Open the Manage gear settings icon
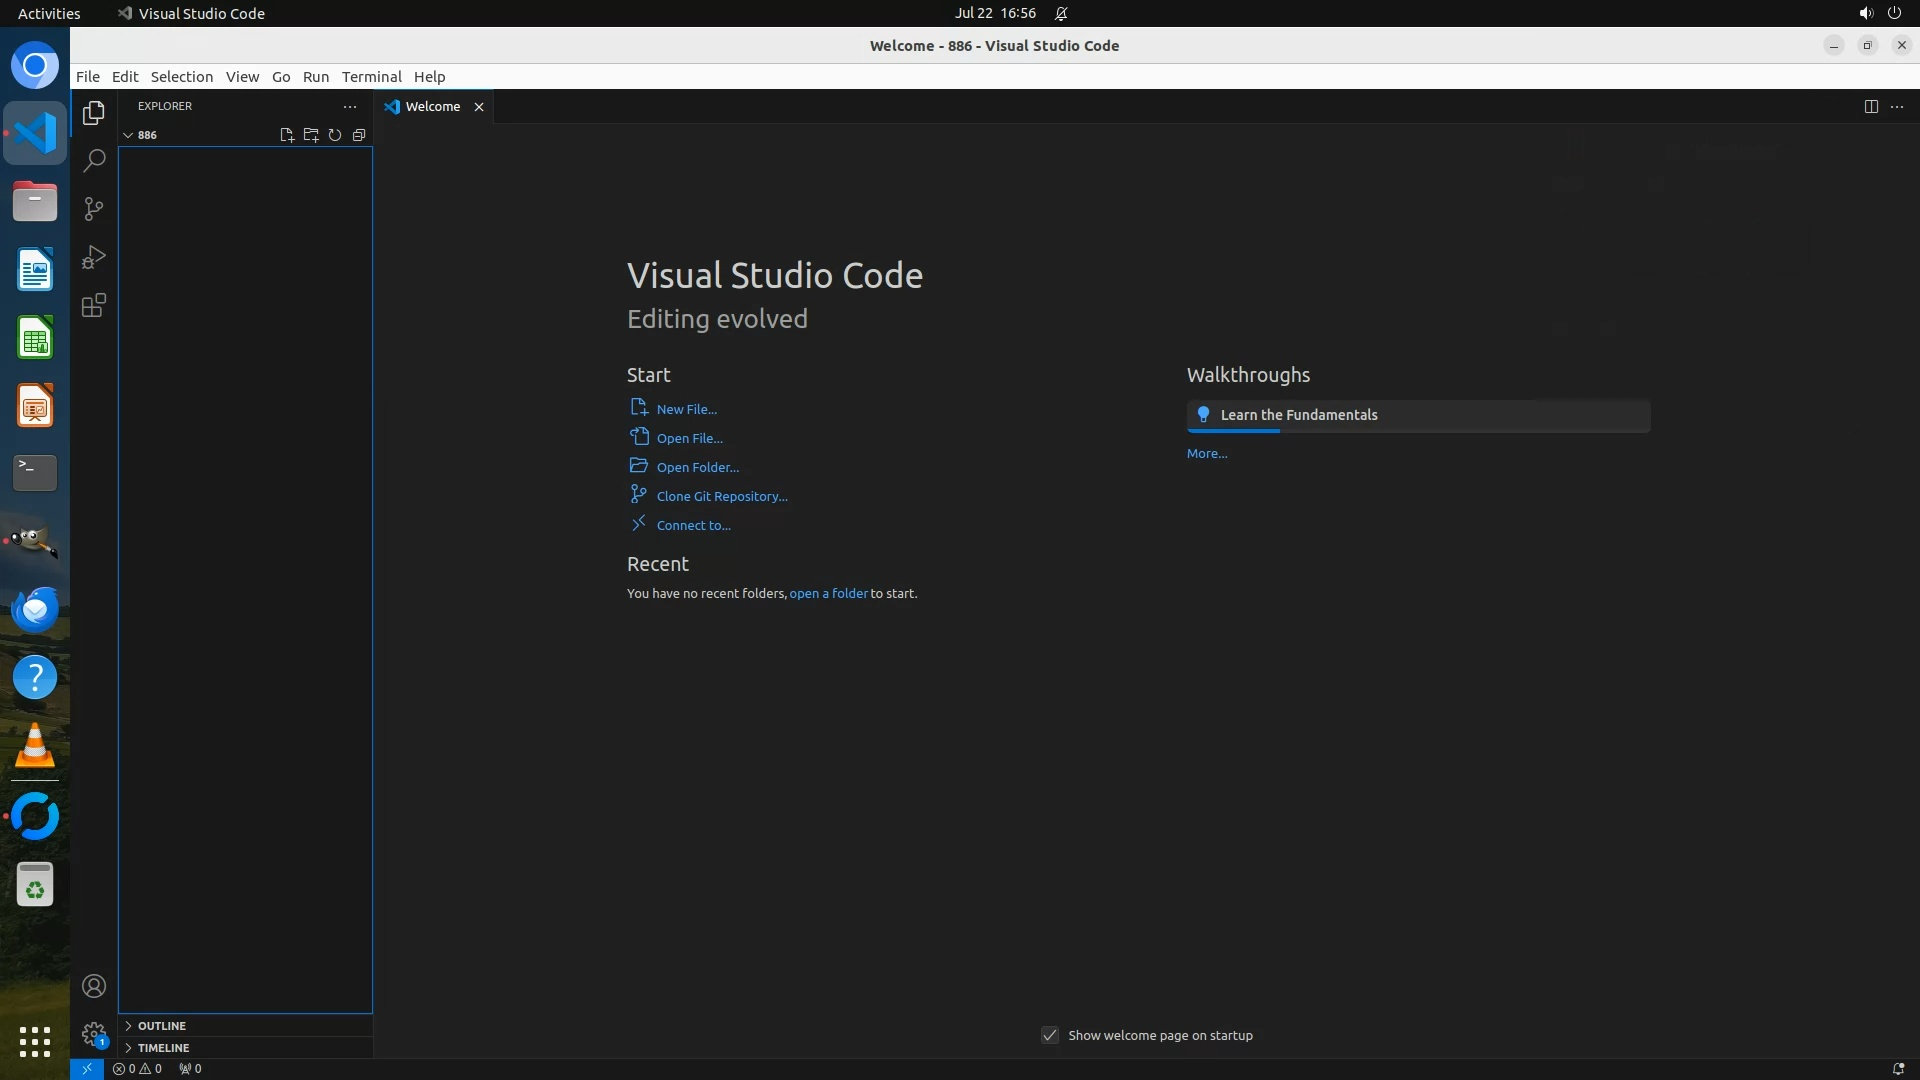Image resolution: width=1920 pixels, height=1080 pixels. [94, 1034]
